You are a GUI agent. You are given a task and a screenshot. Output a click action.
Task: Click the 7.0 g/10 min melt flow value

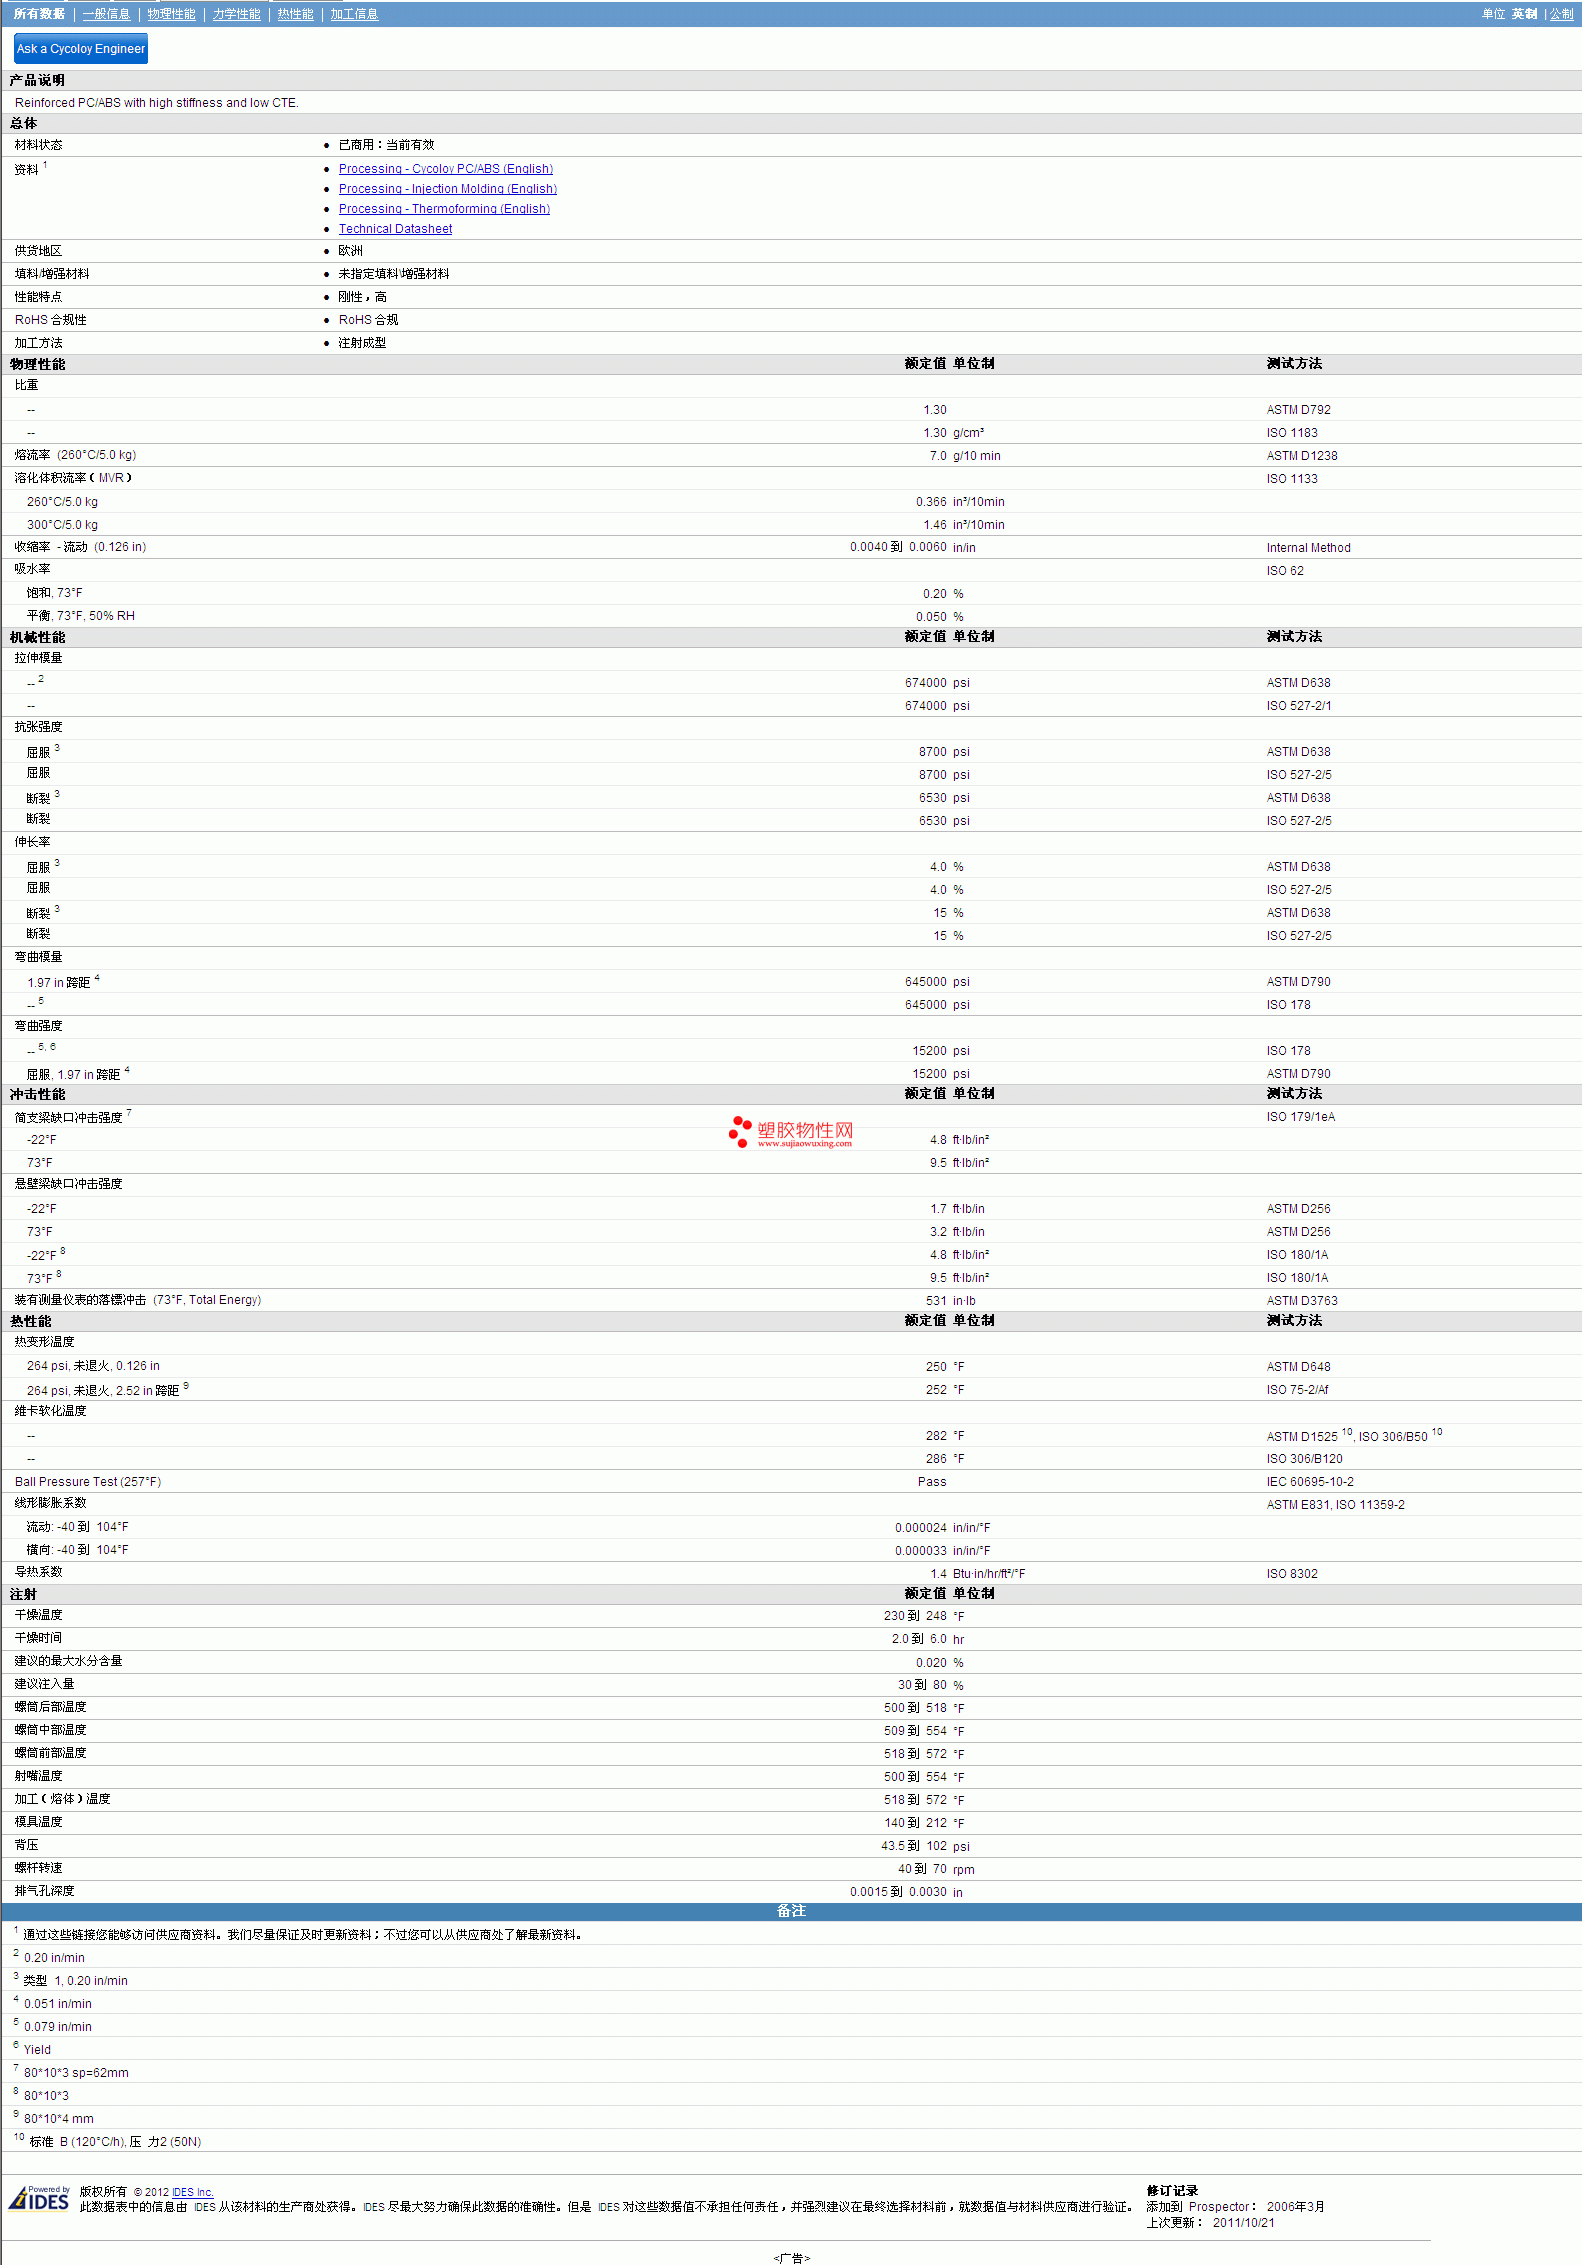pyautogui.click(x=965, y=456)
